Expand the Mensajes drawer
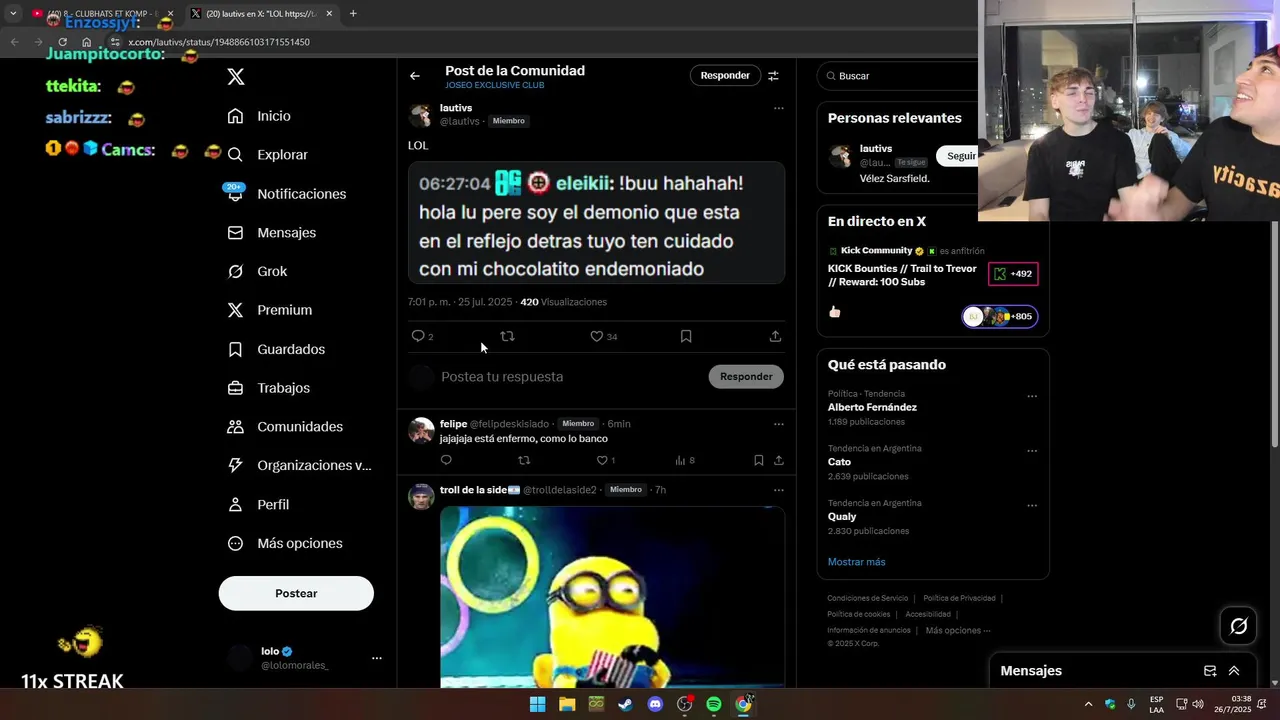Screen dimensions: 1280x720 [x=1234, y=671]
